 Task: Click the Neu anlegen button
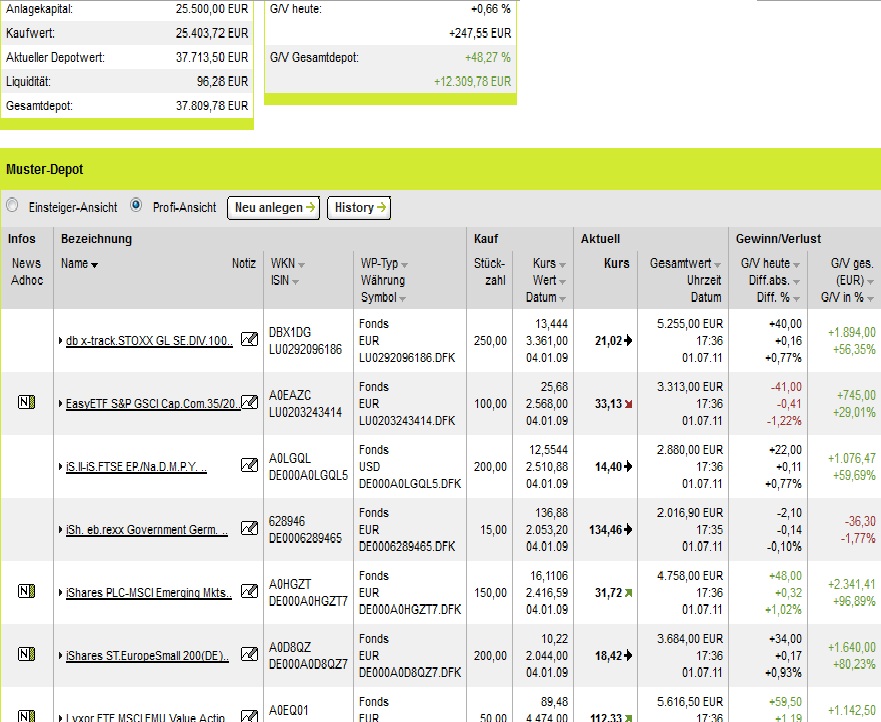click(x=274, y=208)
